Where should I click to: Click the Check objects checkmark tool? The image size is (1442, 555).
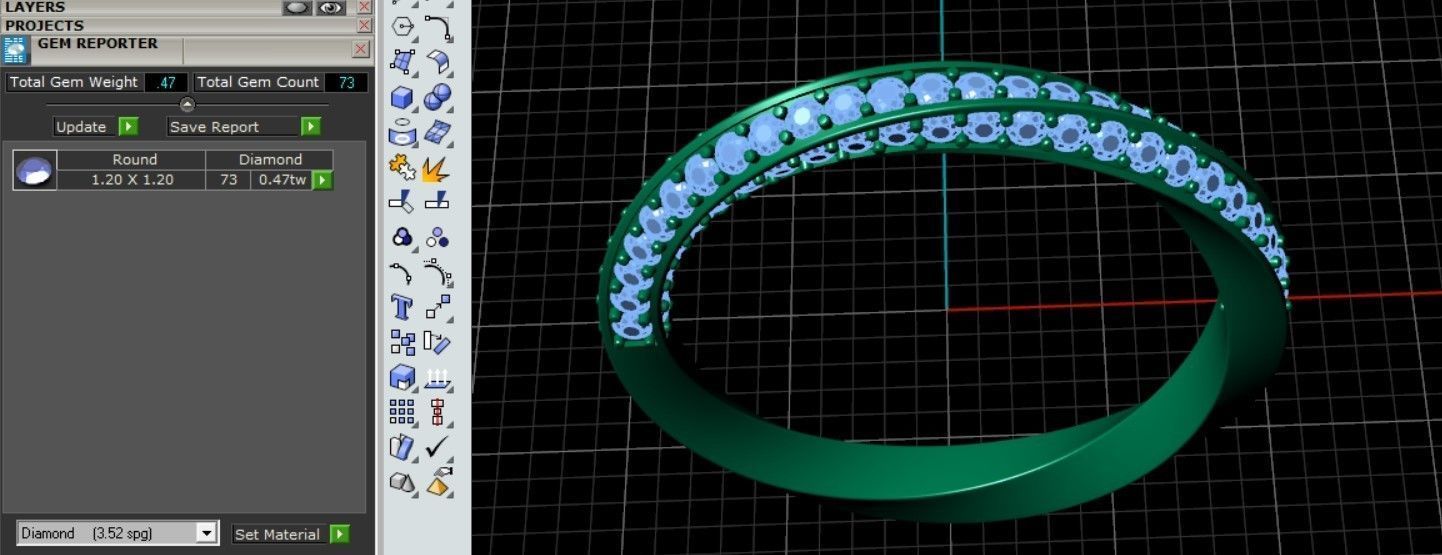437,446
